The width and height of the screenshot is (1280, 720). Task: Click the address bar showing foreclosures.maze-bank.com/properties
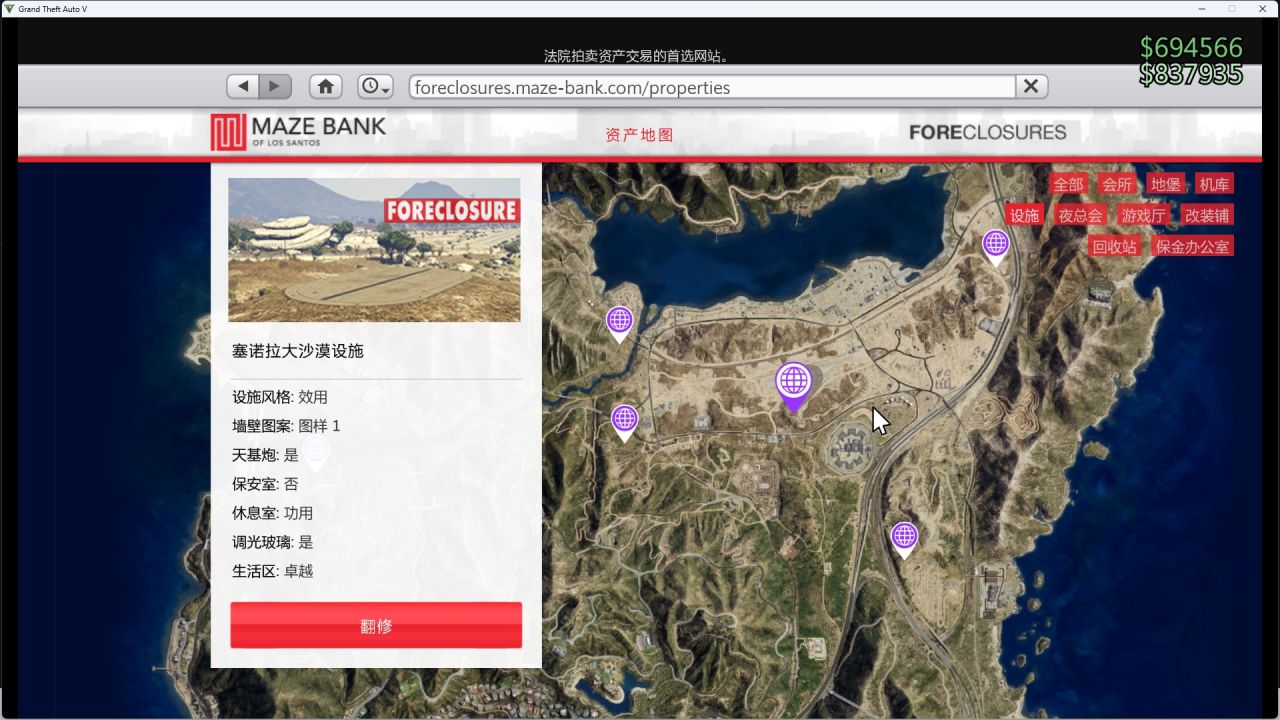(x=712, y=87)
